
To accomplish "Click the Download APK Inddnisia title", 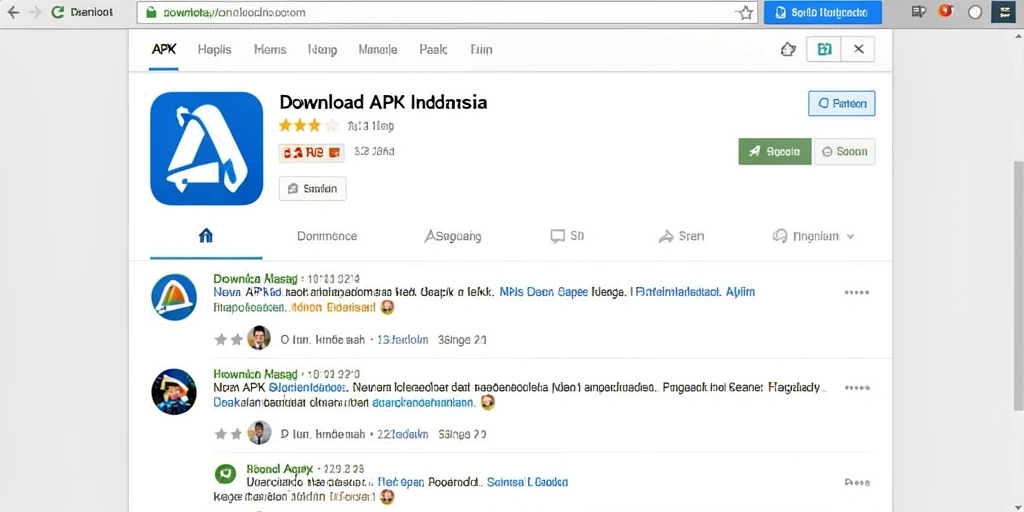I will point(383,103).
